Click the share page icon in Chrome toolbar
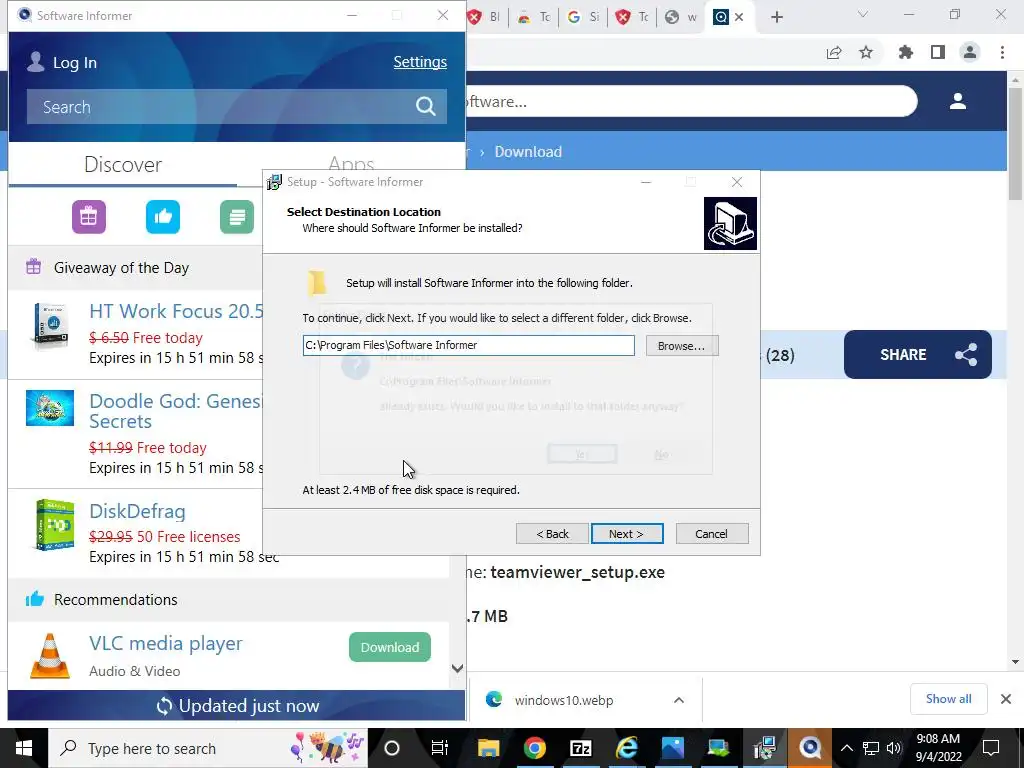1024x768 pixels. [x=834, y=52]
